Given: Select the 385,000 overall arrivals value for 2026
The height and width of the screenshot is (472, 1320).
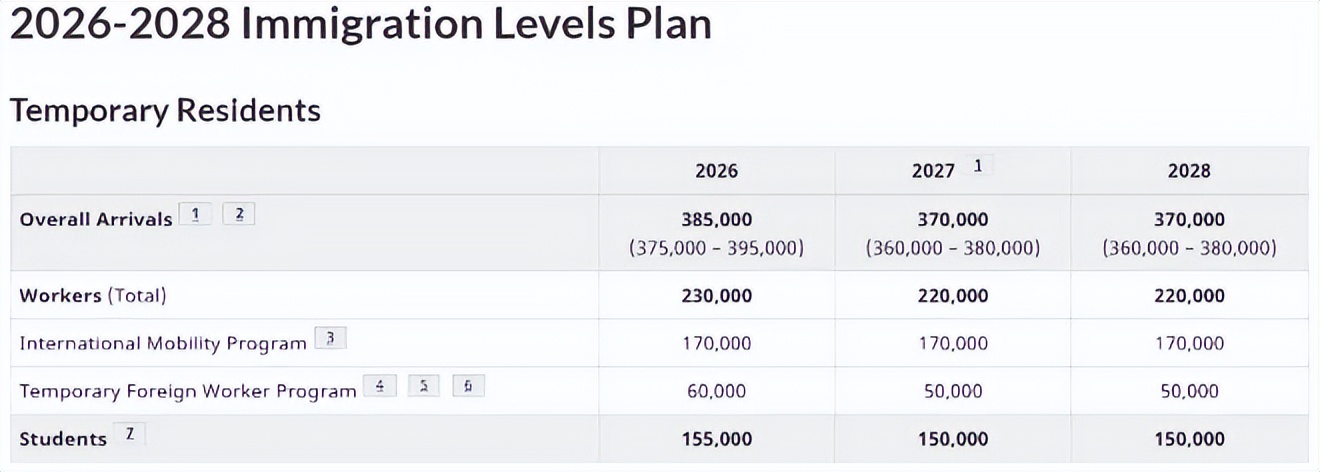Looking at the screenshot, I should click(x=716, y=220).
